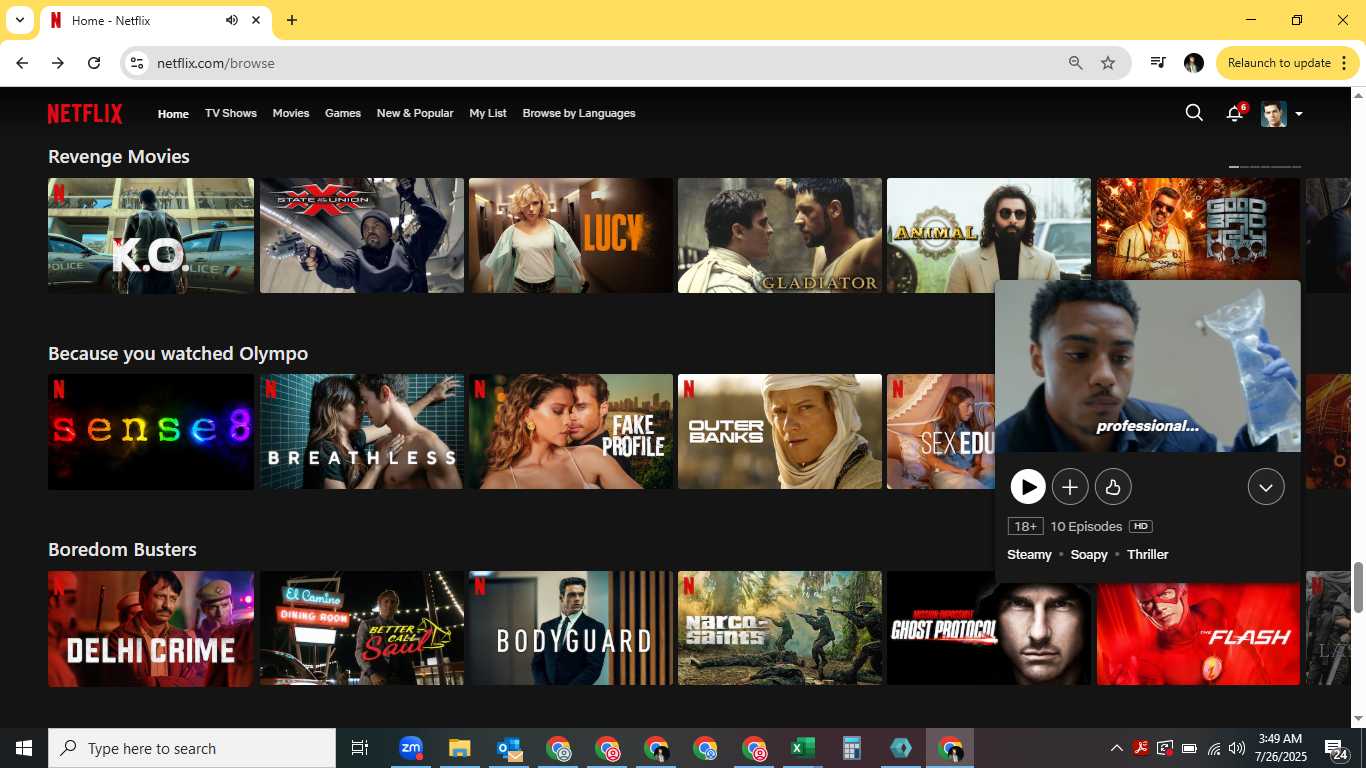The height and width of the screenshot is (768, 1366).
Task: Expand more info chevron on preview card
Action: point(1266,487)
